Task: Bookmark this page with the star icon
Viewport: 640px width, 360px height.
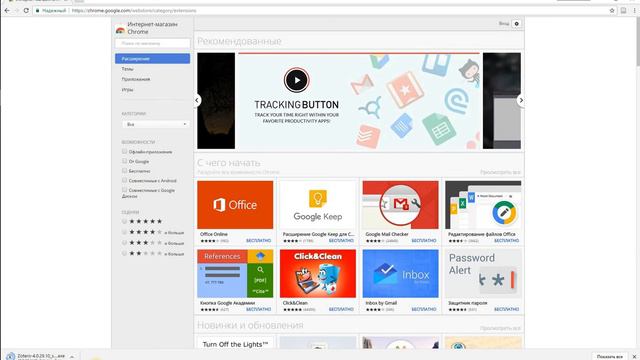Action: (x=612, y=11)
